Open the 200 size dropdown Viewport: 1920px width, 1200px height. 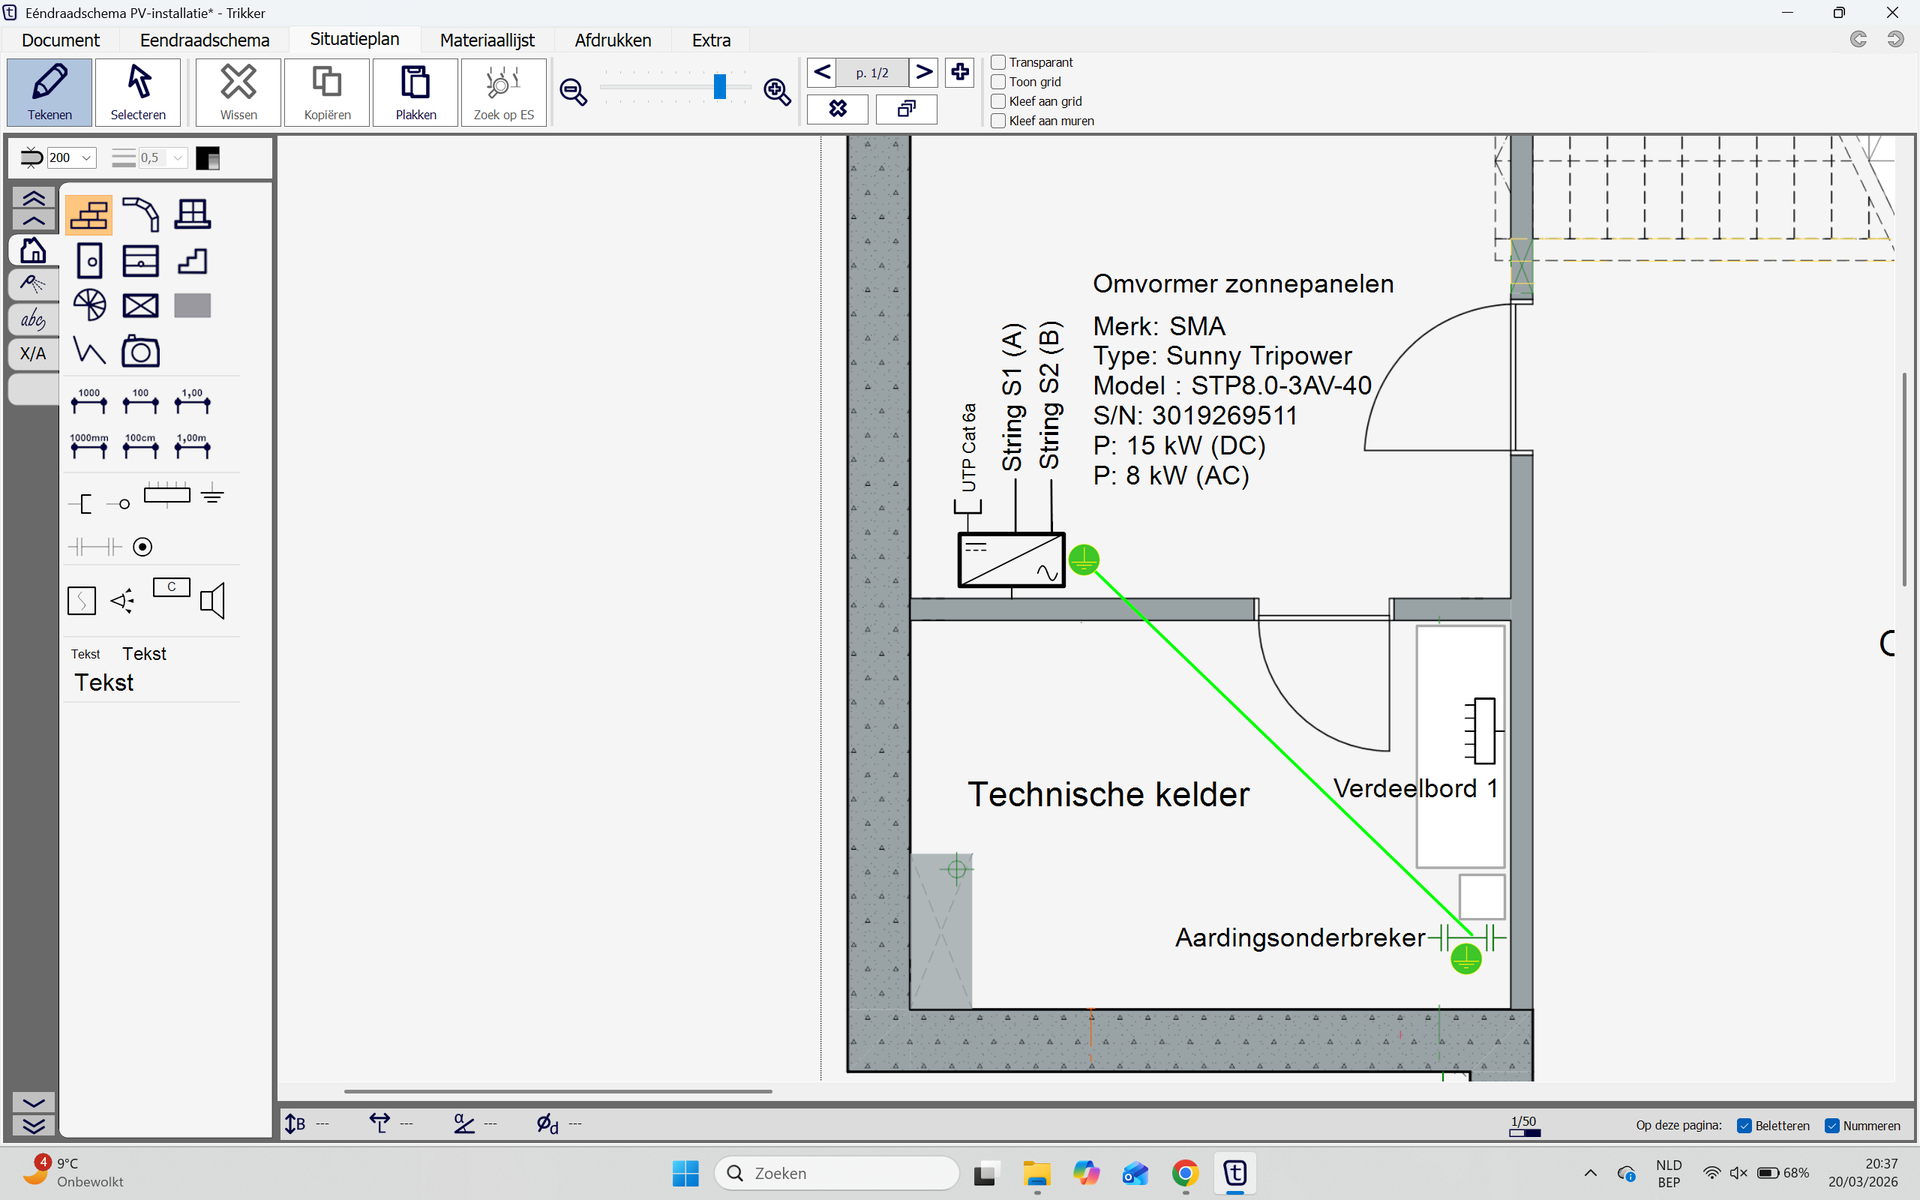click(x=86, y=158)
